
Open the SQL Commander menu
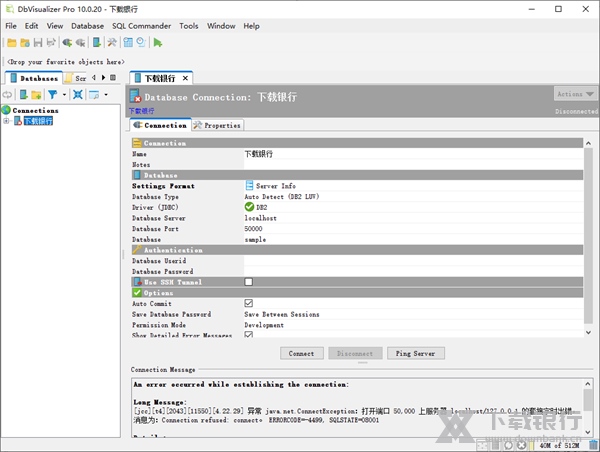[141, 25]
